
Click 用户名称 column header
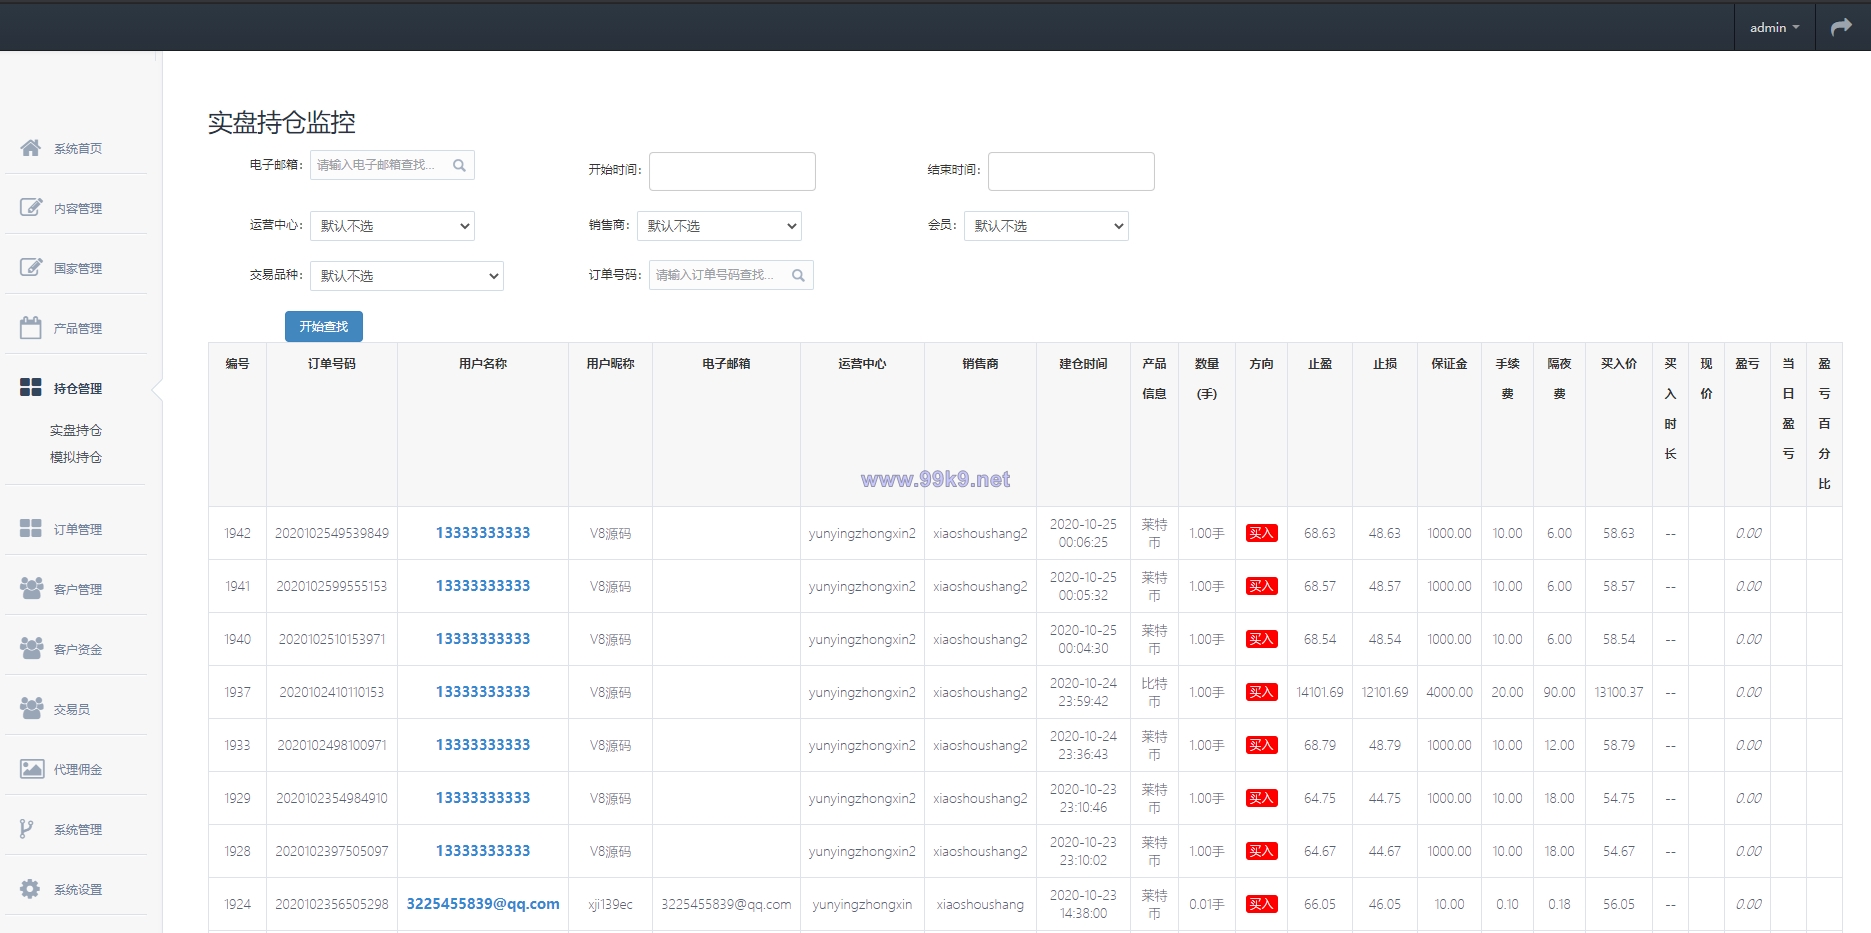pos(483,364)
